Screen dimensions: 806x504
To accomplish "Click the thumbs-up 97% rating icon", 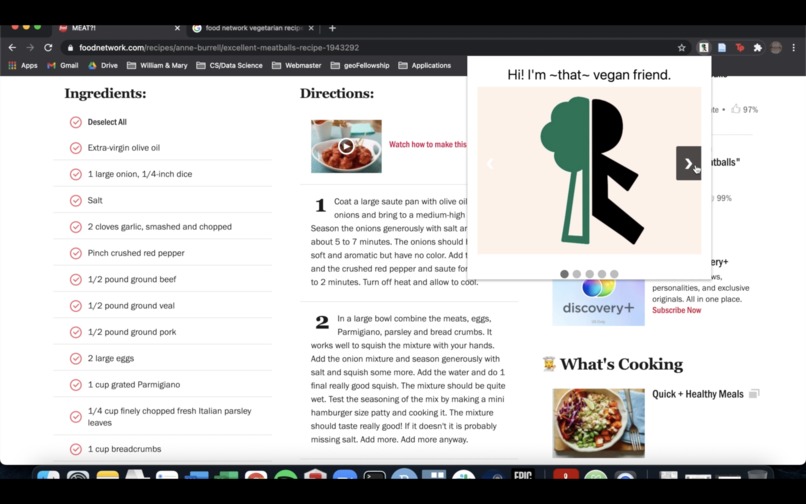I will click(736, 109).
